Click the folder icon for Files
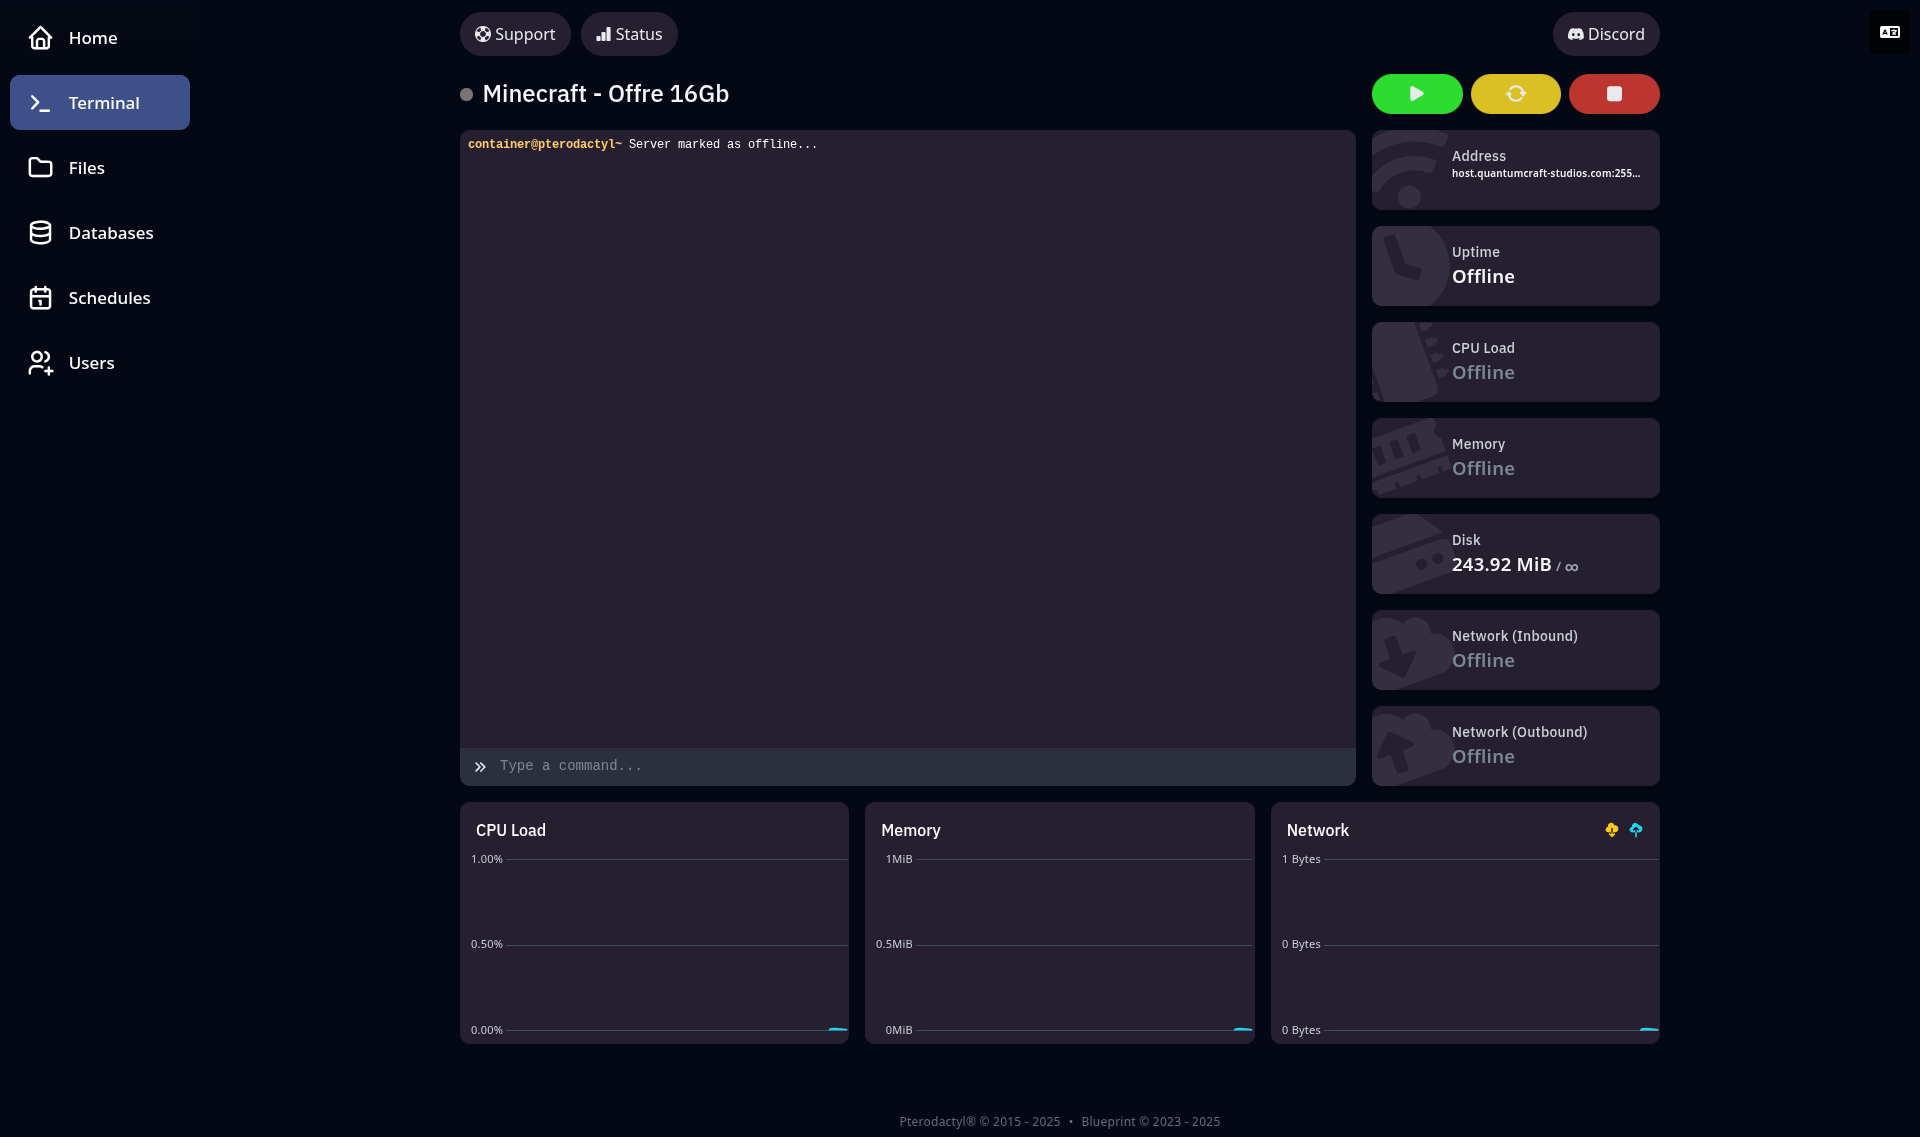This screenshot has width=1920, height=1137. 40,168
